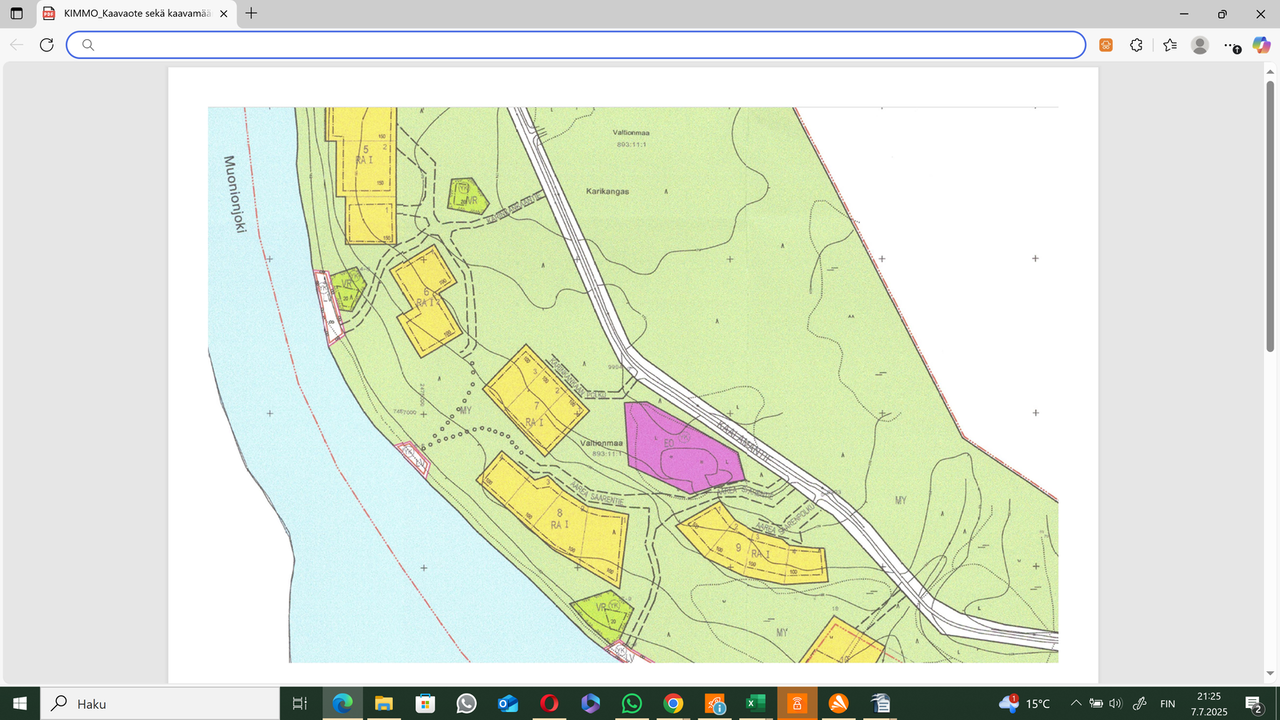Close the KIMMO_Kaavaote tab
1280x720 pixels.
click(222, 13)
